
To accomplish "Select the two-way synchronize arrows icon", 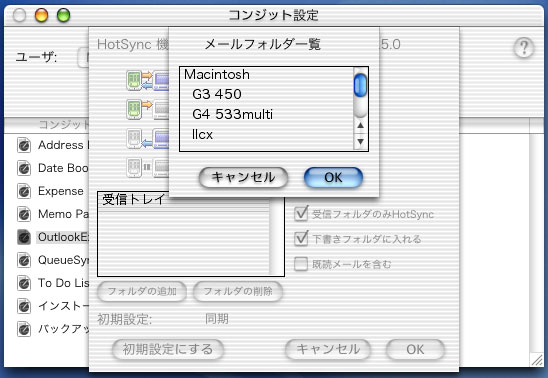I will (x=147, y=80).
